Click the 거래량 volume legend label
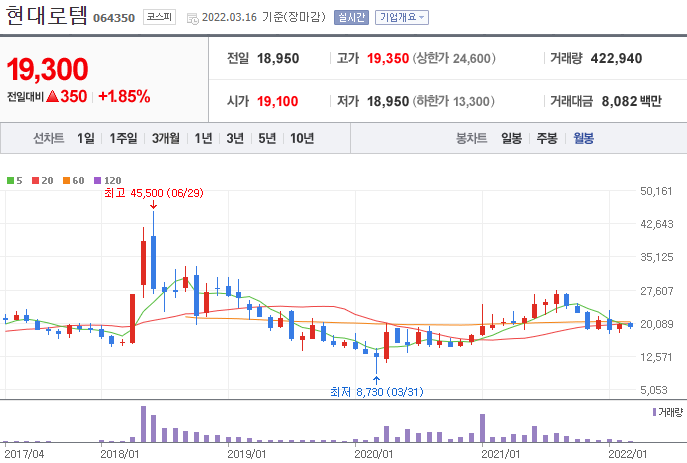 click(x=670, y=412)
